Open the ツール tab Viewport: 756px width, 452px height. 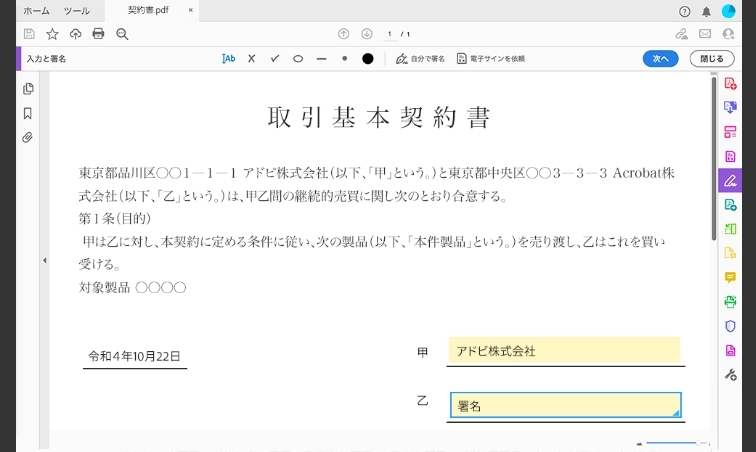76,11
